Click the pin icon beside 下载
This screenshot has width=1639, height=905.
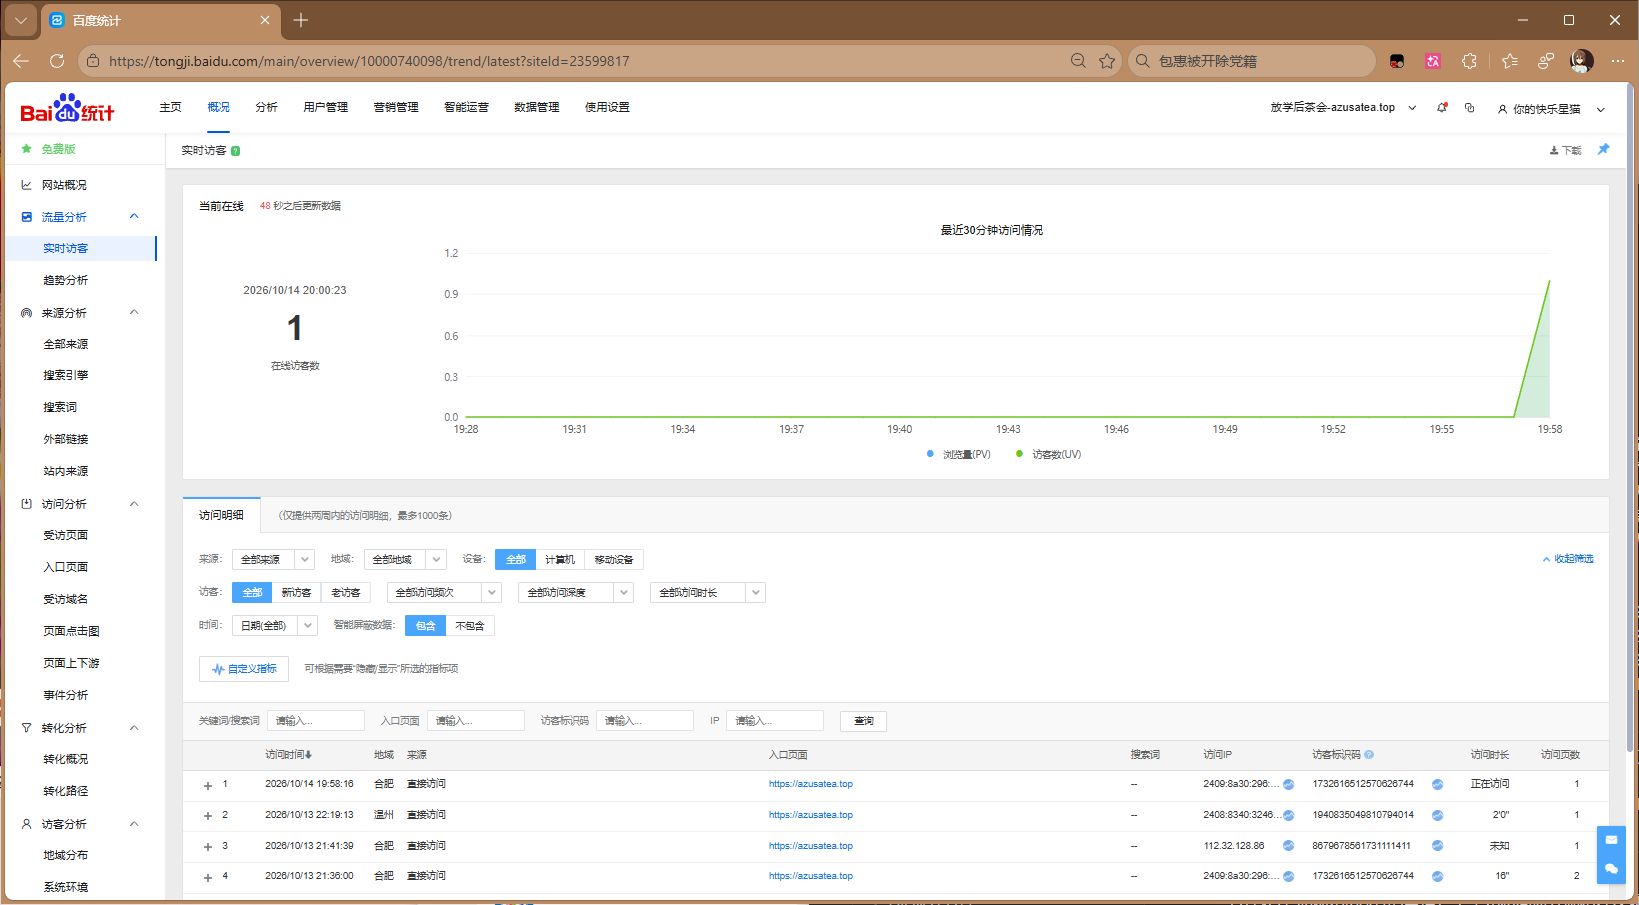[1604, 149]
